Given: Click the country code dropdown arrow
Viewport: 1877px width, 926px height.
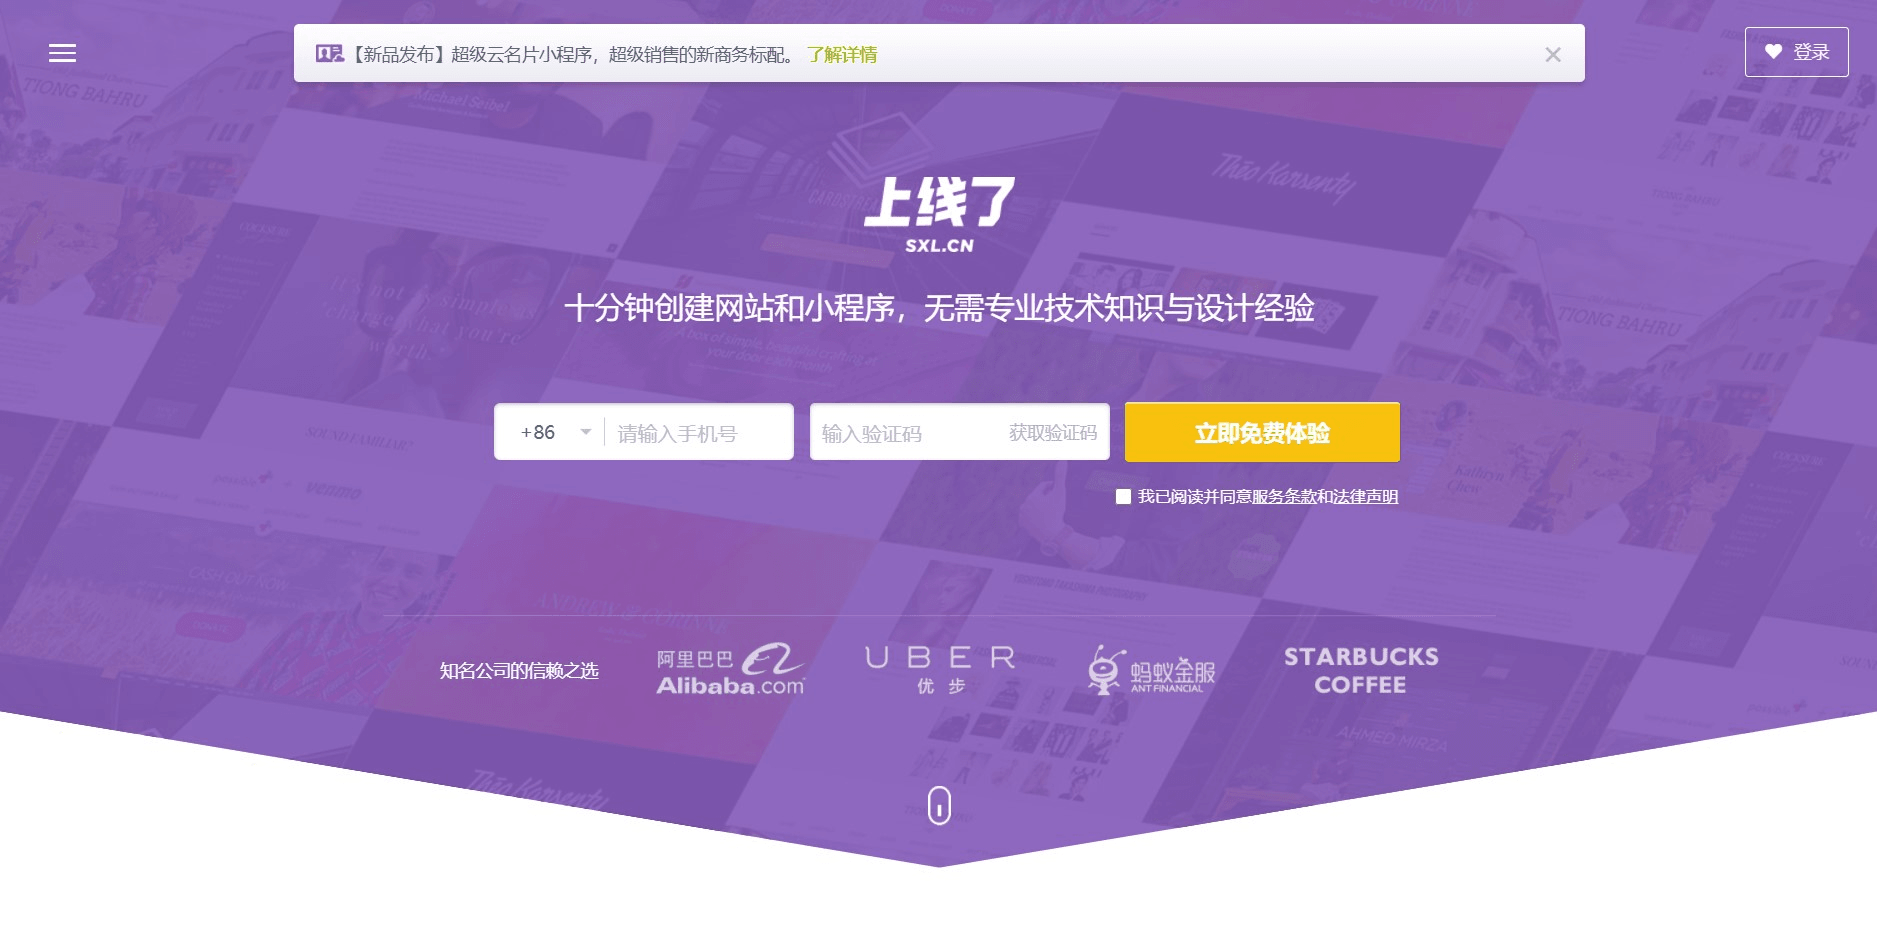Looking at the screenshot, I should click(x=586, y=432).
